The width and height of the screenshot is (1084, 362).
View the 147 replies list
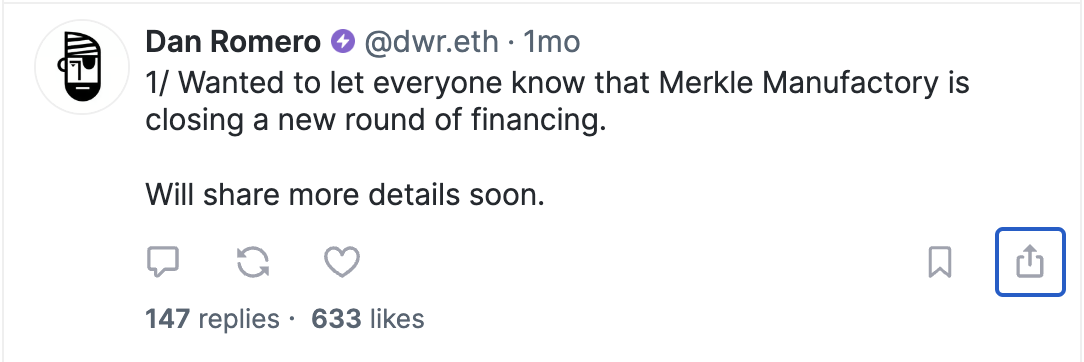click(x=212, y=318)
